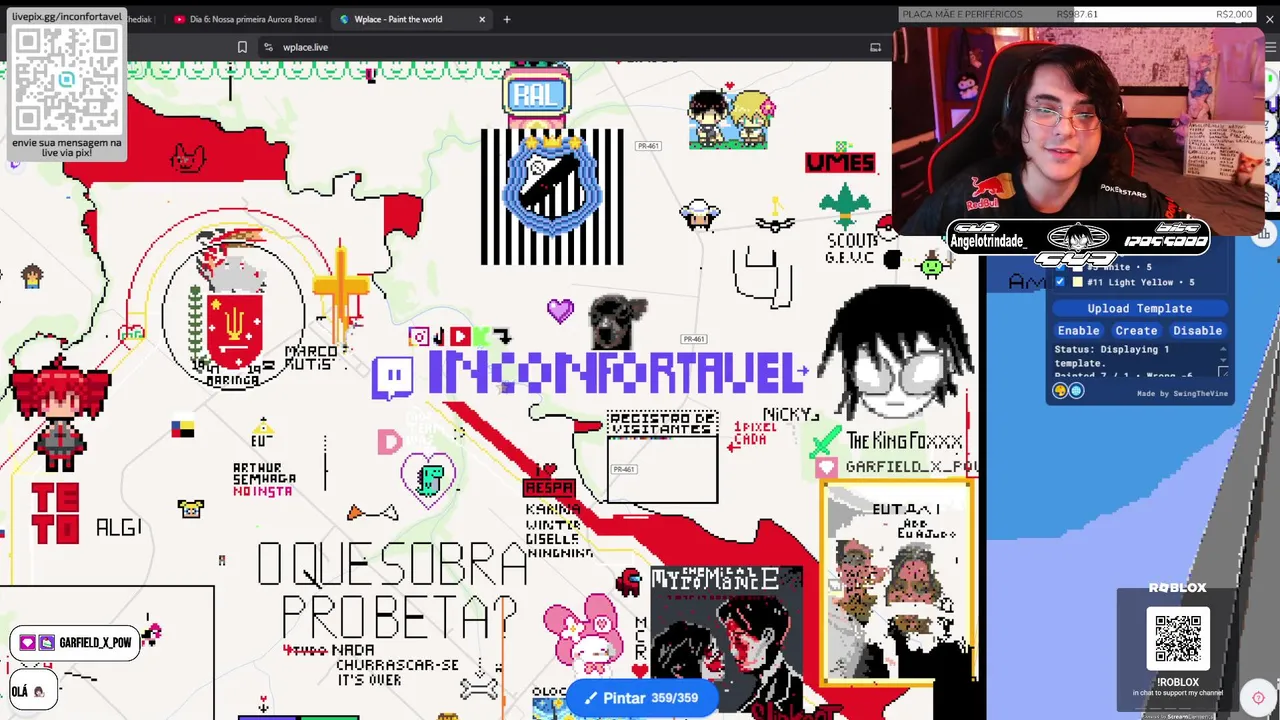The width and height of the screenshot is (1280, 720).
Task: Click the LivePix QR code overlay
Action: (67, 80)
